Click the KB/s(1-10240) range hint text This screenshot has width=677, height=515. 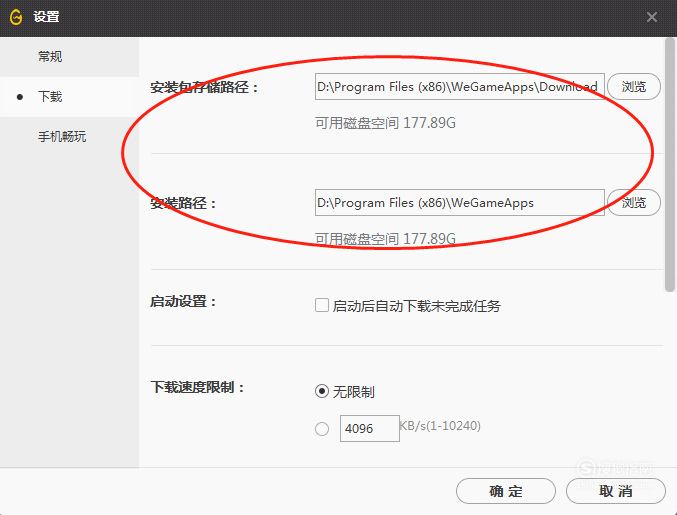[x=440, y=426]
